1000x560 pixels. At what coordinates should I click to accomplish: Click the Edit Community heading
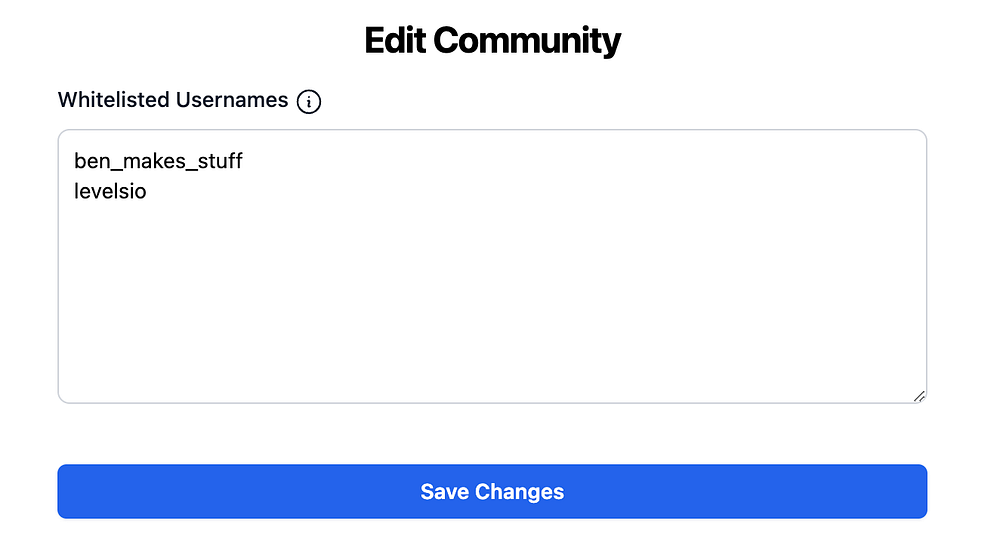point(492,41)
